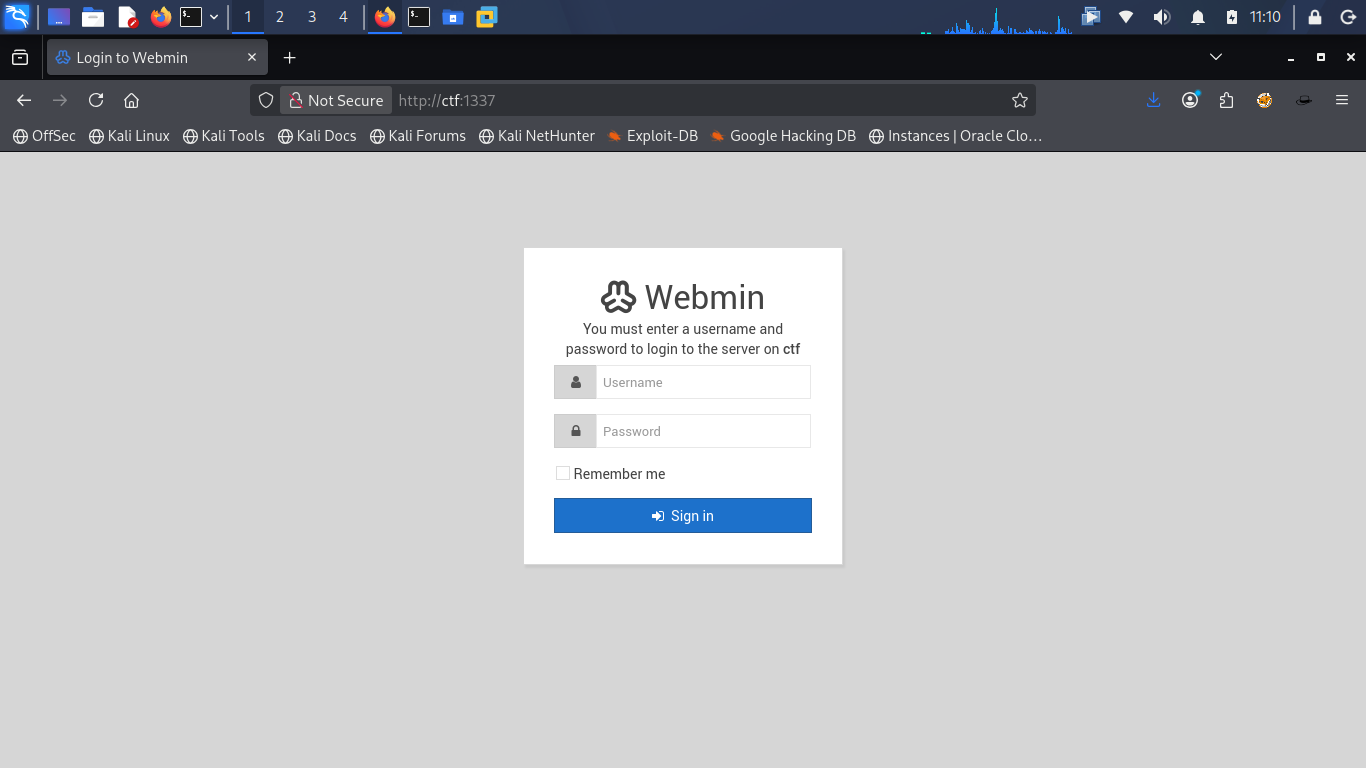Click the Webmin Username field

pyautogui.click(x=703, y=382)
